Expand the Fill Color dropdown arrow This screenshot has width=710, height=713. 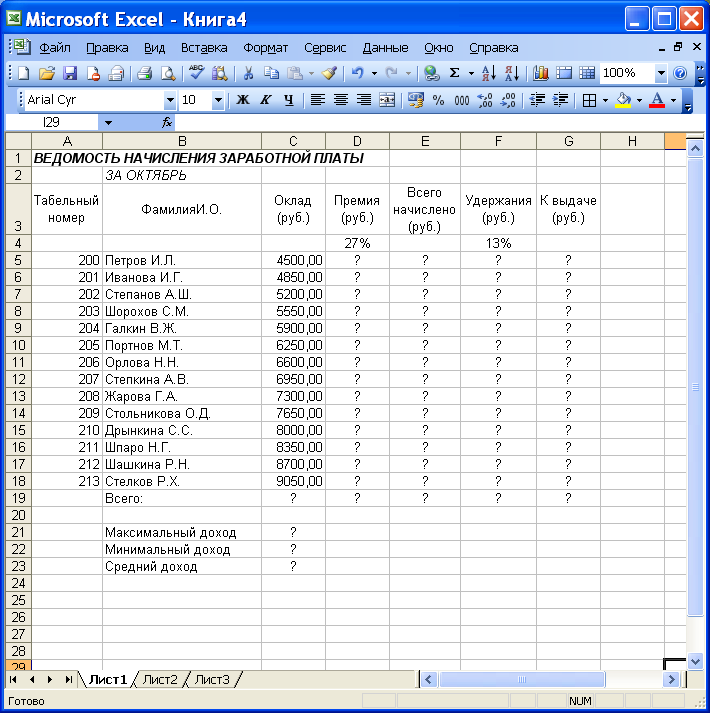point(639,100)
